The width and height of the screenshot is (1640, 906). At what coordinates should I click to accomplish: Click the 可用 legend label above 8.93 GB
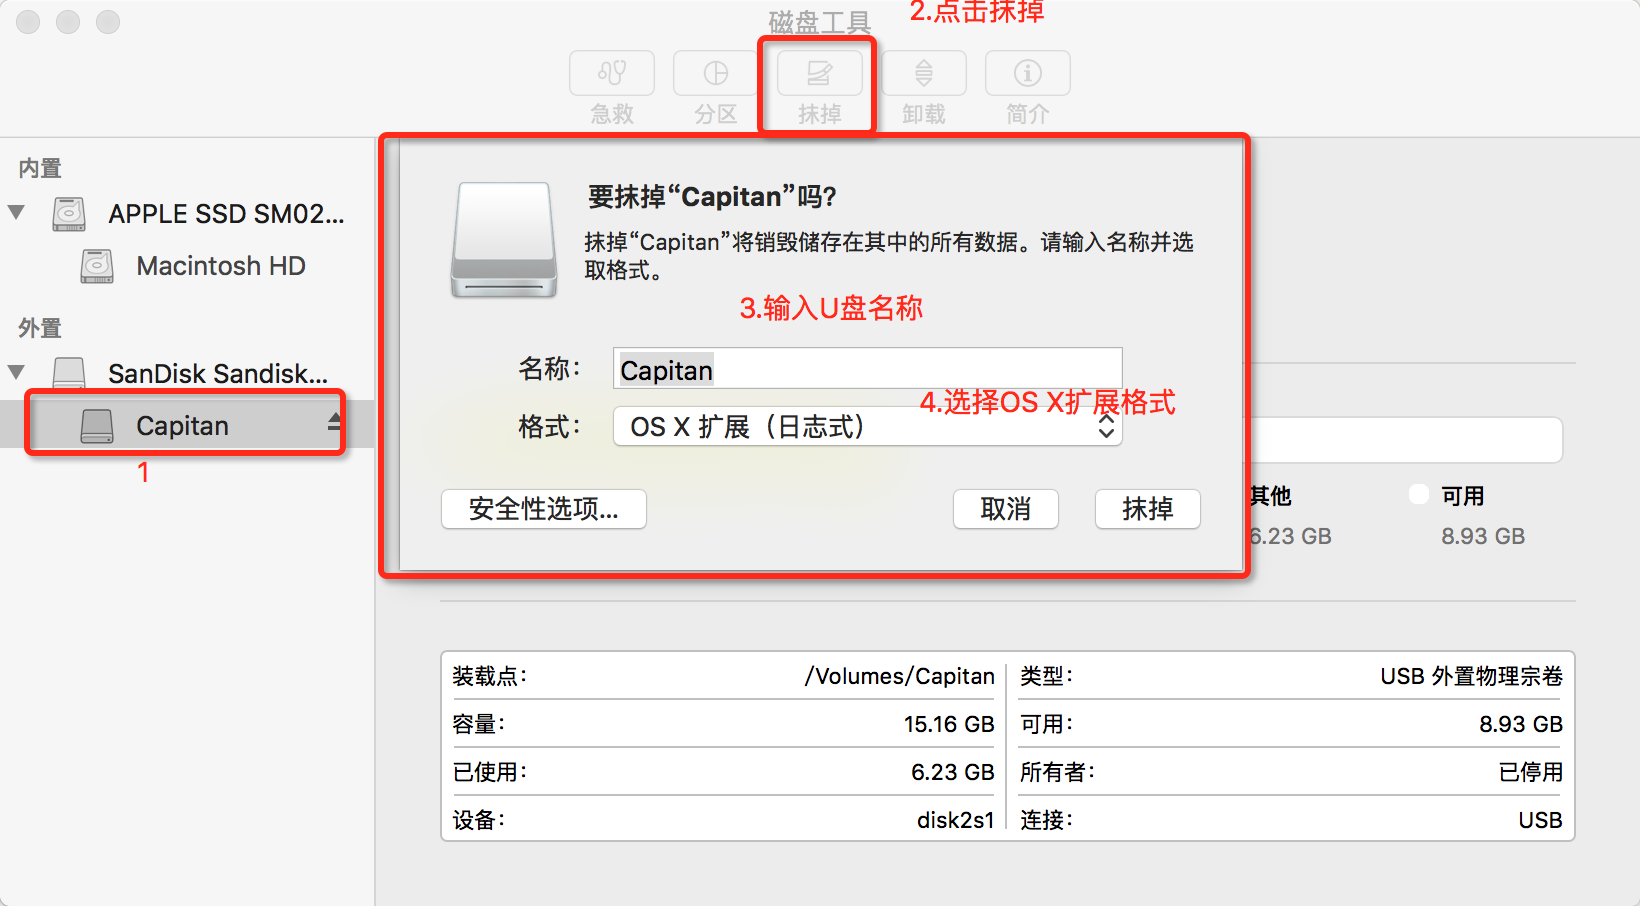click(x=1462, y=496)
